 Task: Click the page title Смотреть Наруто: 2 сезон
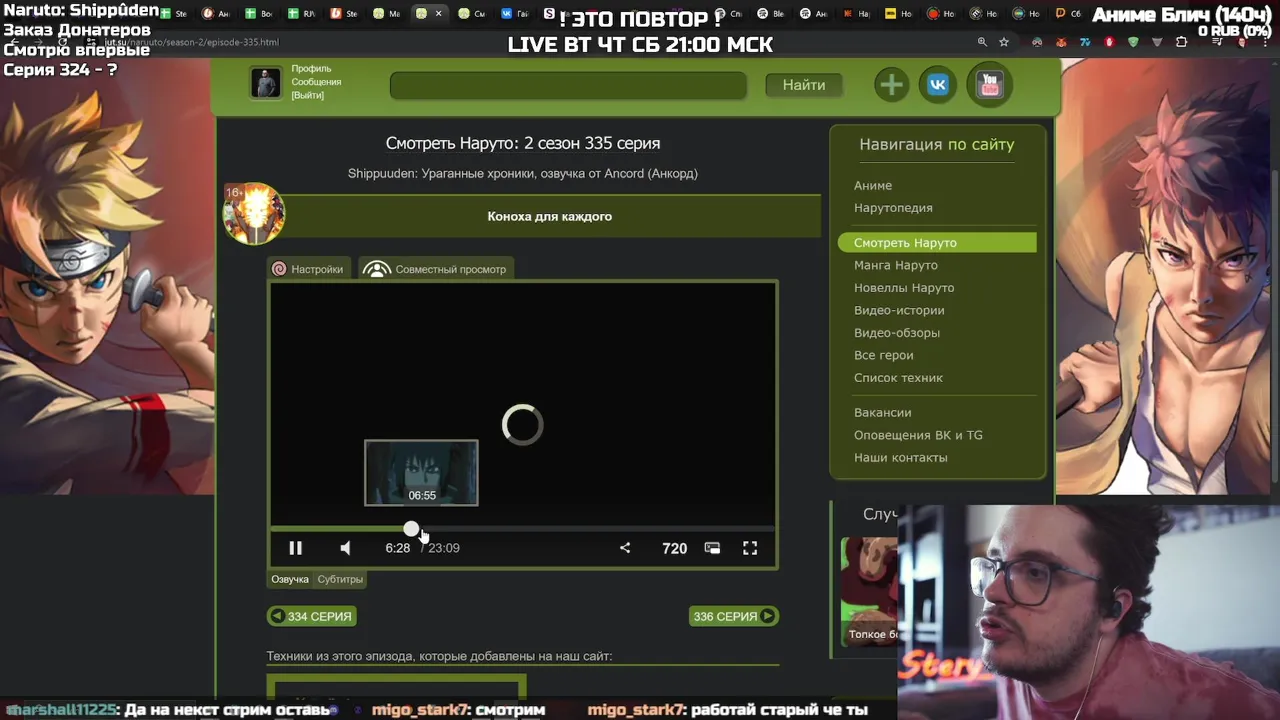(x=523, y=143)
